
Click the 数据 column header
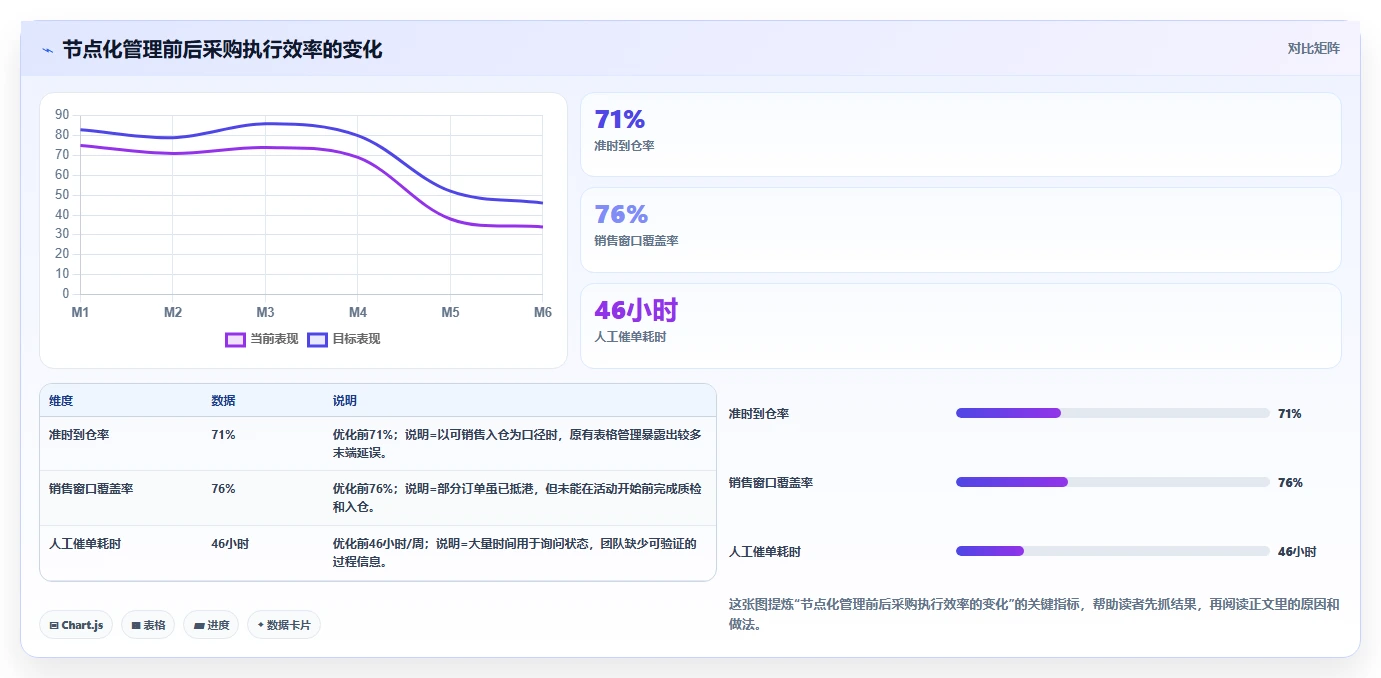point(223,401)
